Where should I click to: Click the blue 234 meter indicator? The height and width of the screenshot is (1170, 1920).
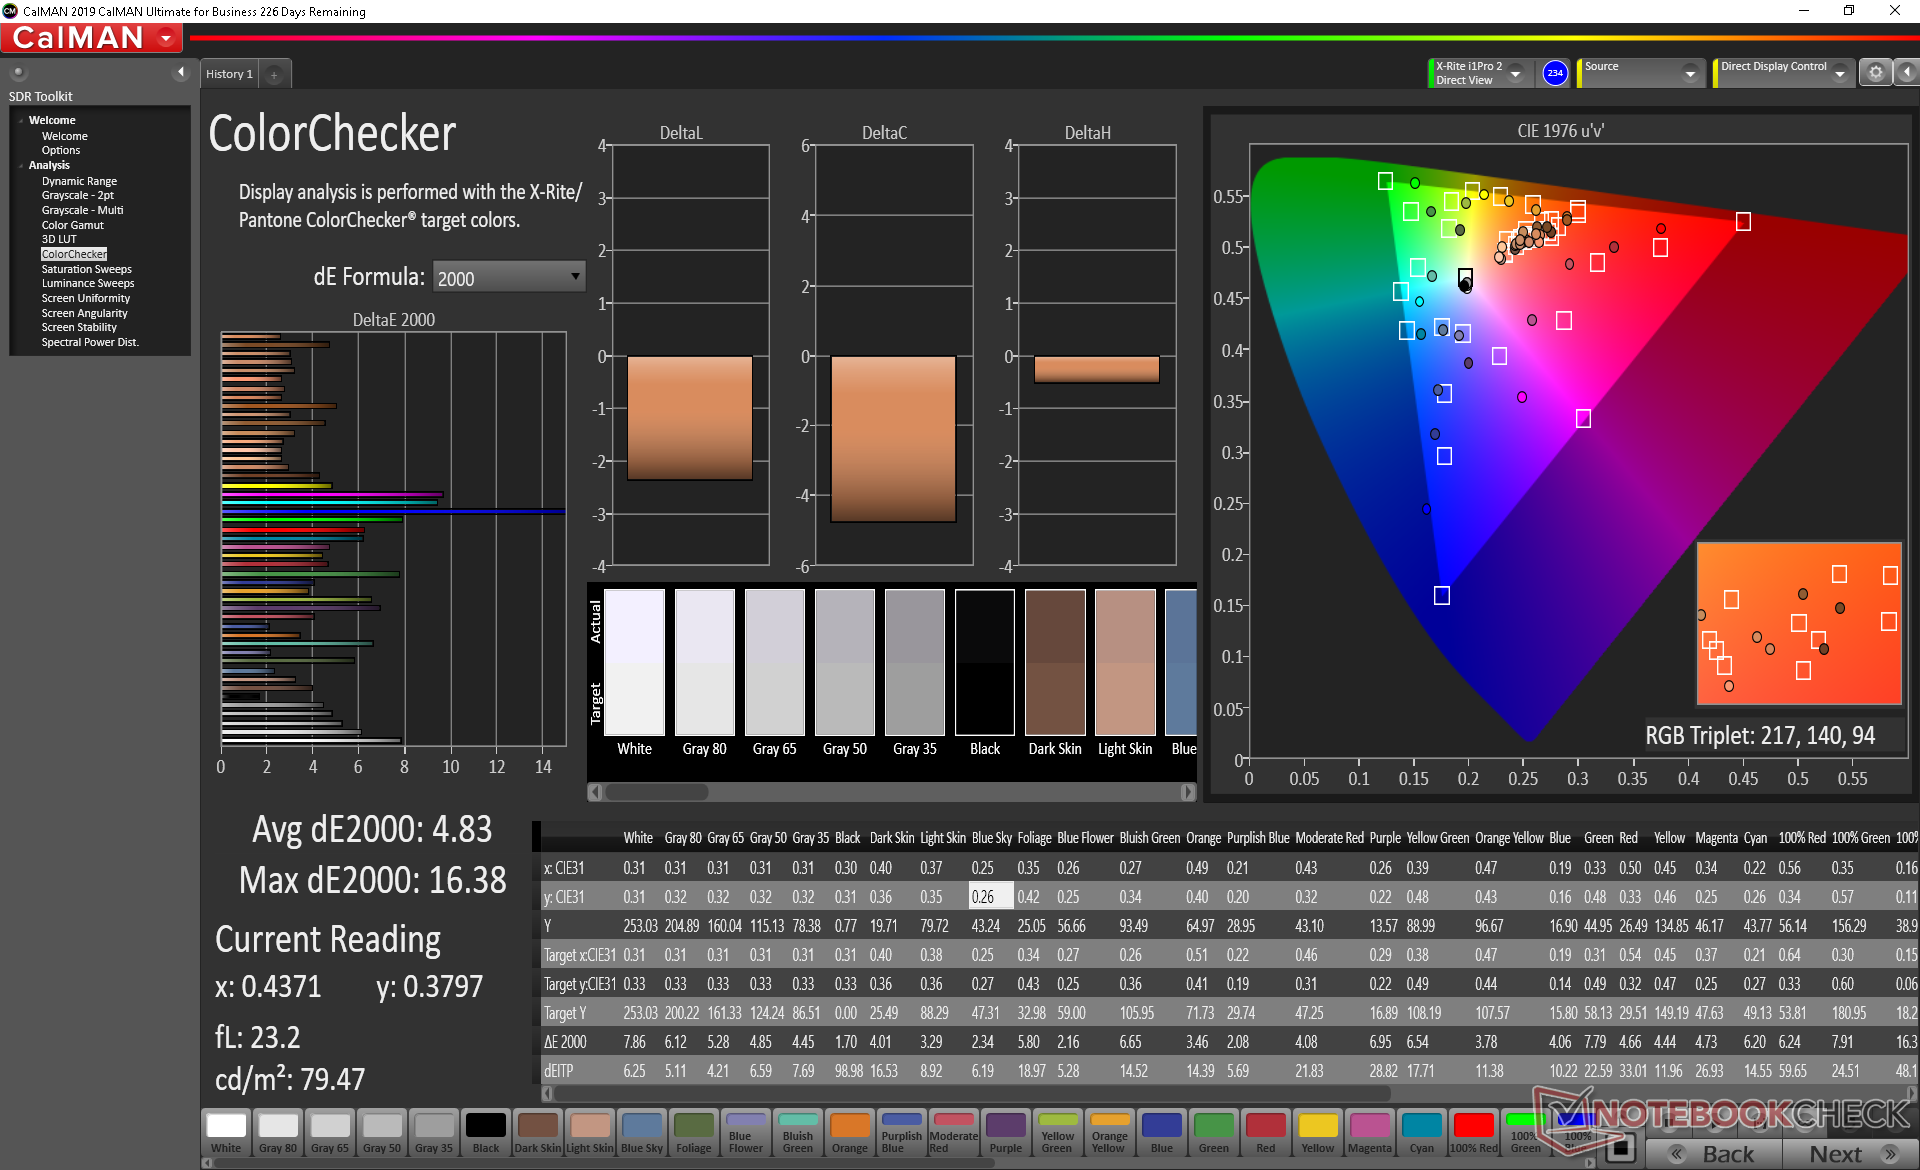coord(1554,73)
